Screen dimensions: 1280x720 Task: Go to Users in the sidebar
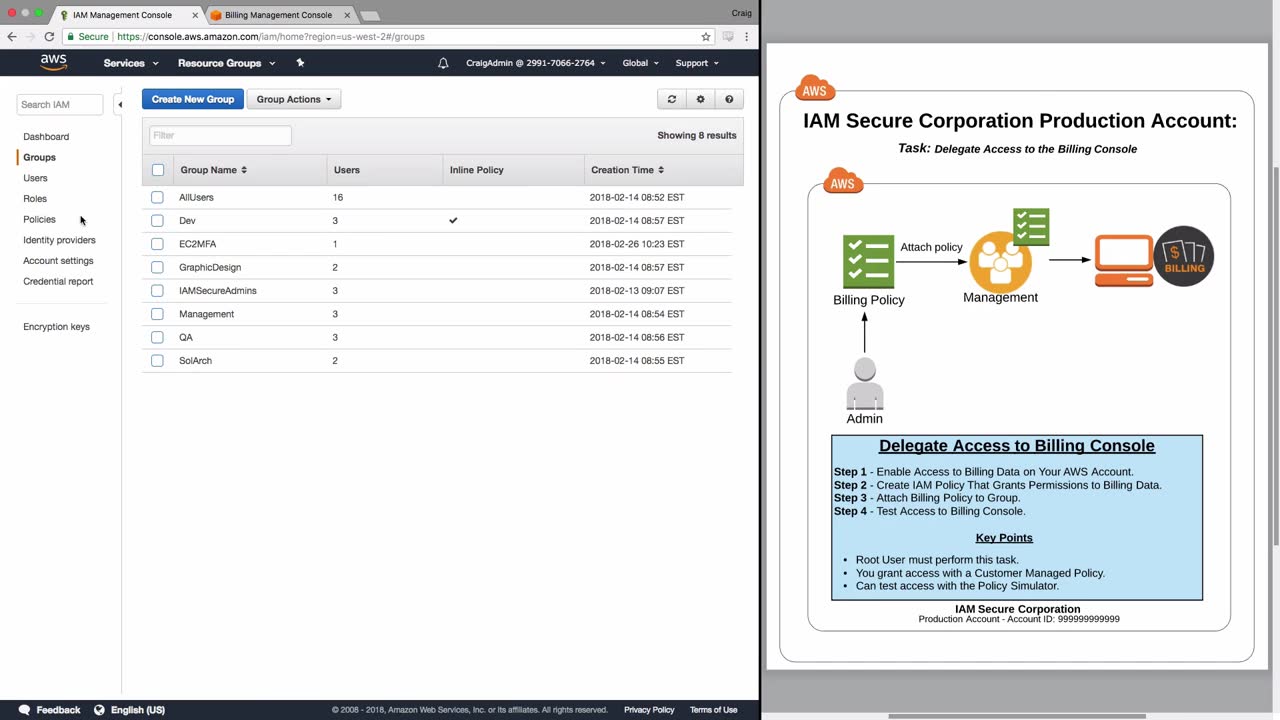point(35,178)
